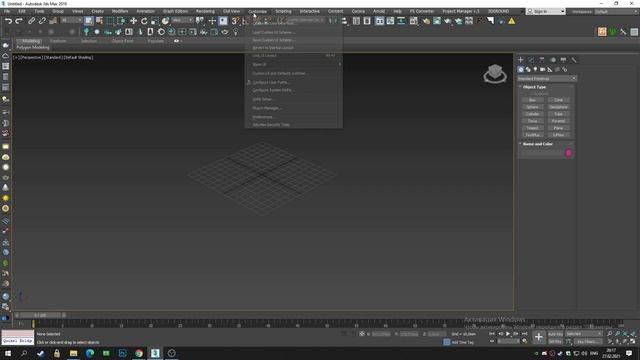The image size is (640, 360).
Task: Open the Modify tab in command panel
Action: 531,60
